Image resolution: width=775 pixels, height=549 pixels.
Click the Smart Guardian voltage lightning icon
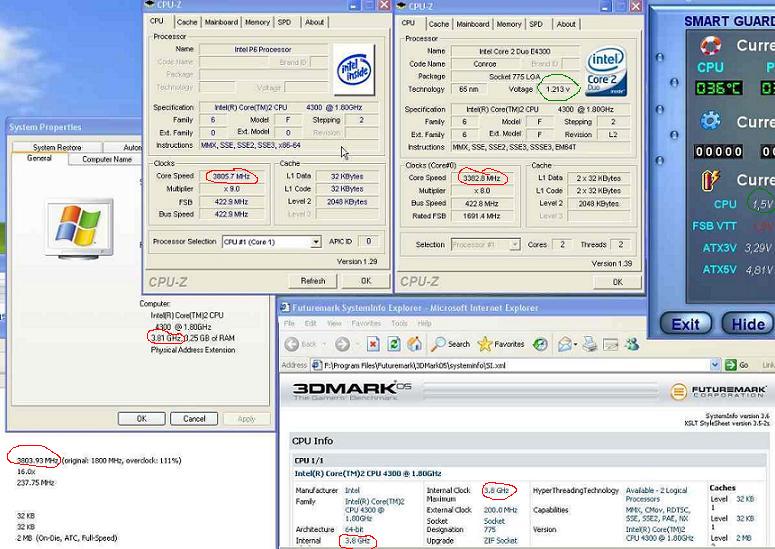click(711, 180)
